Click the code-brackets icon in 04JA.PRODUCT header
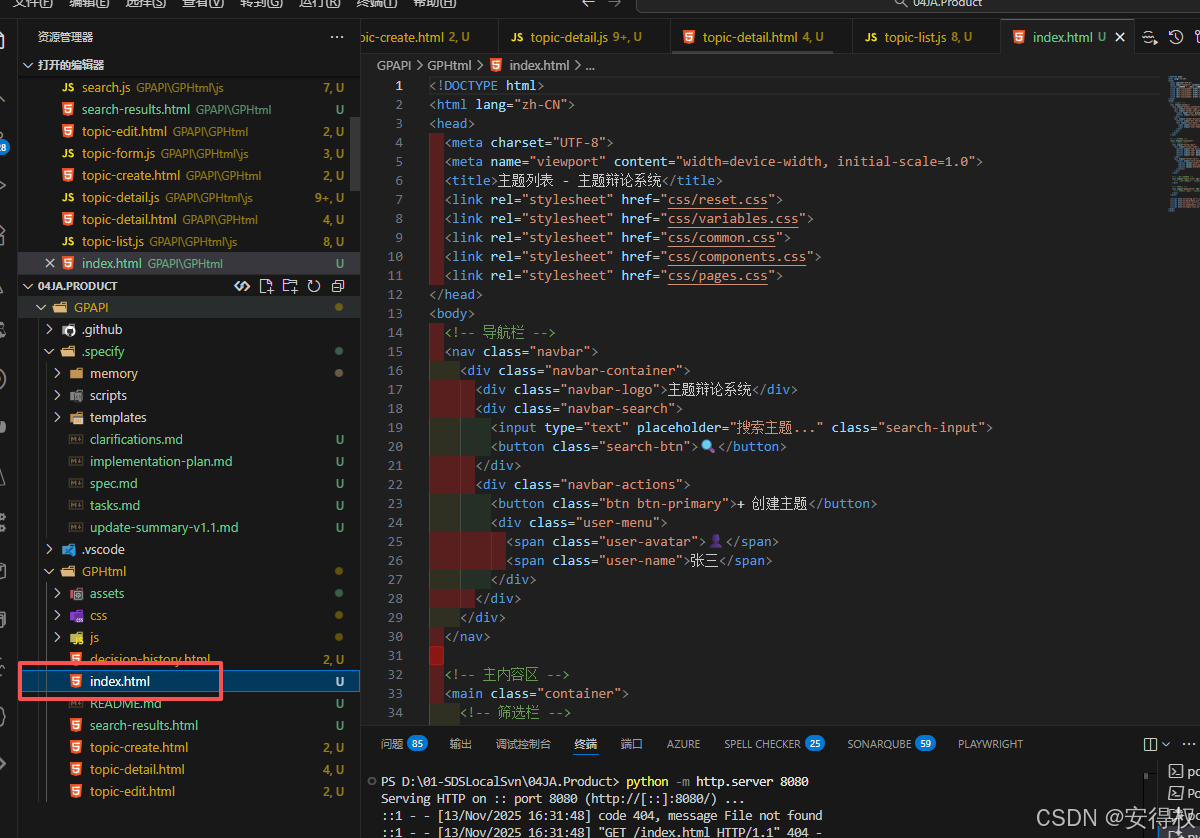Image resolution: width=1200 pixels, height=838 pixels. coord(242,286)
